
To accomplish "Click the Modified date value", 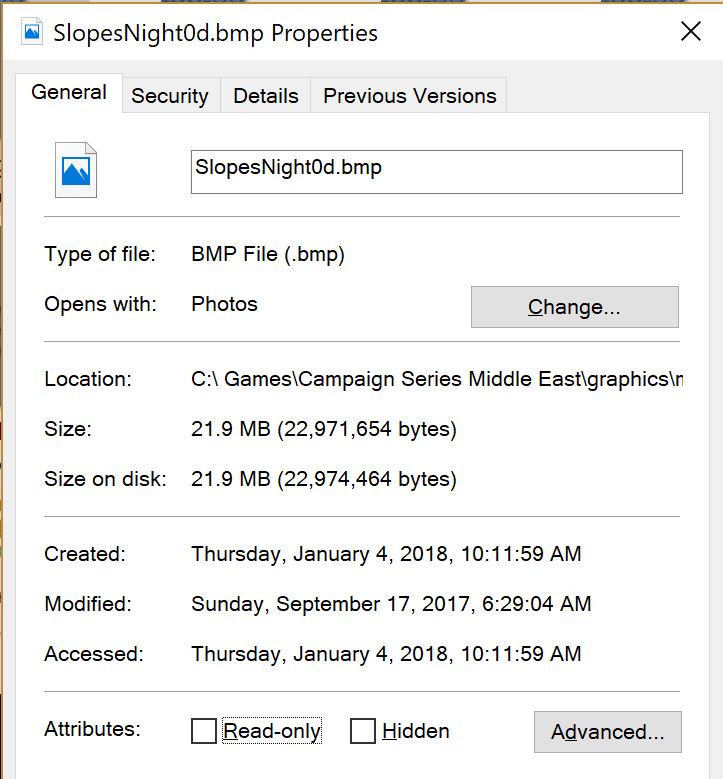I will [391, 604].
